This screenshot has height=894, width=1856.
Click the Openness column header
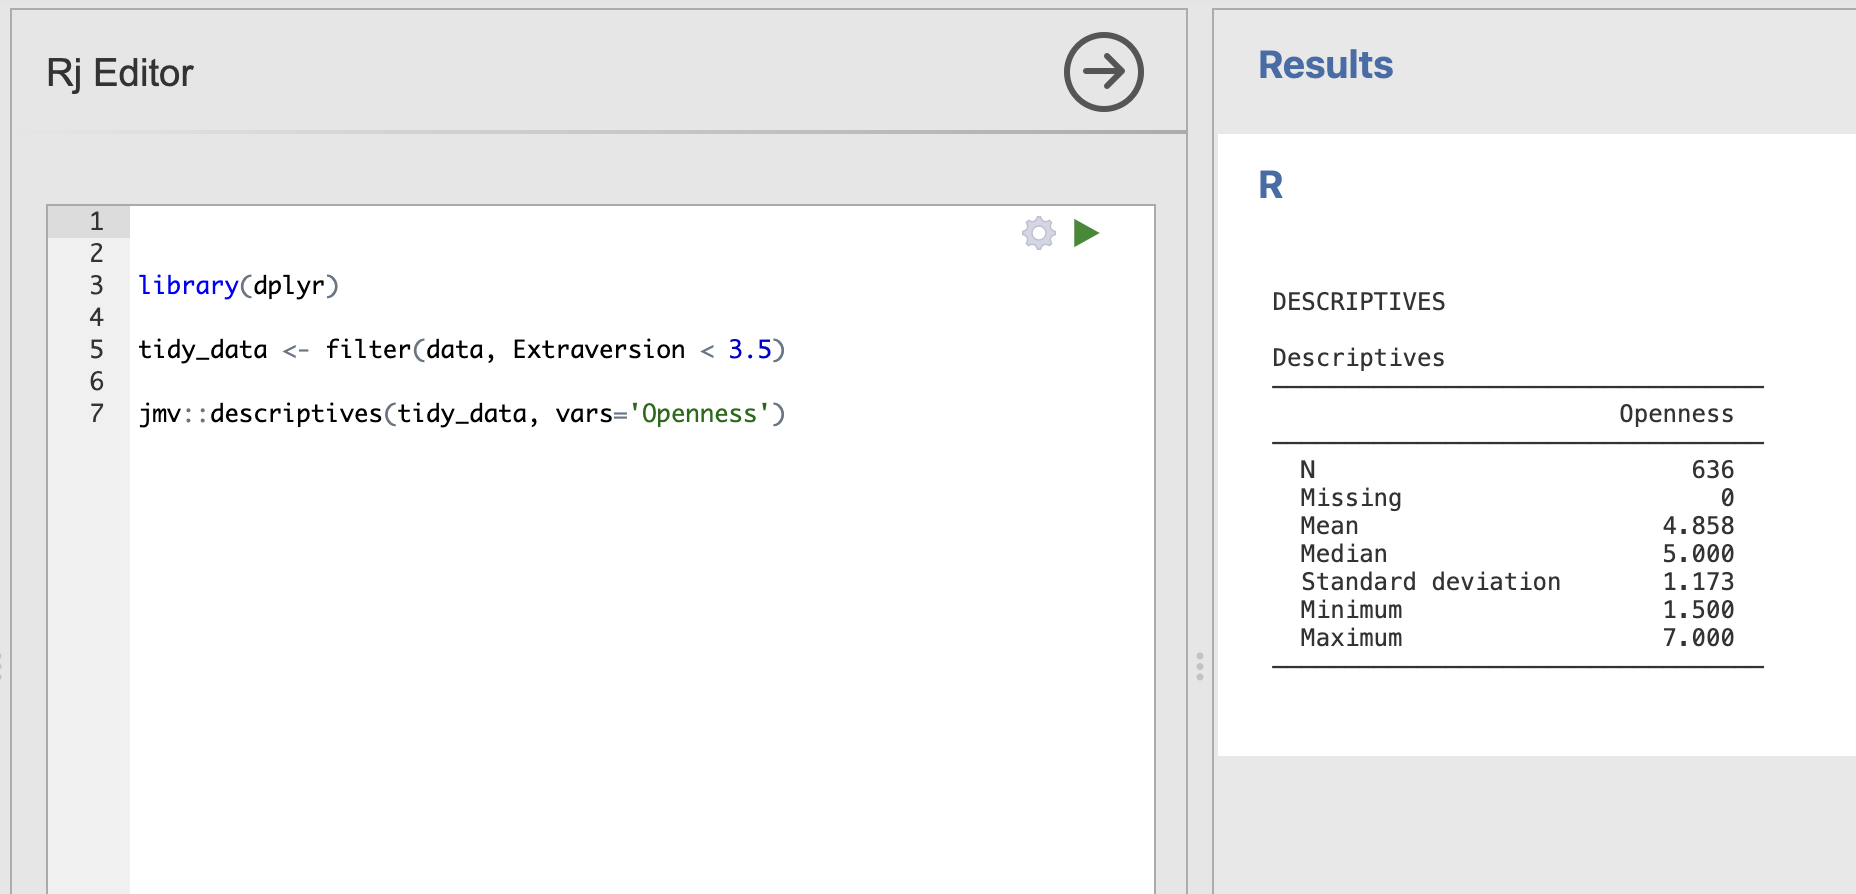pos(1676,414)
